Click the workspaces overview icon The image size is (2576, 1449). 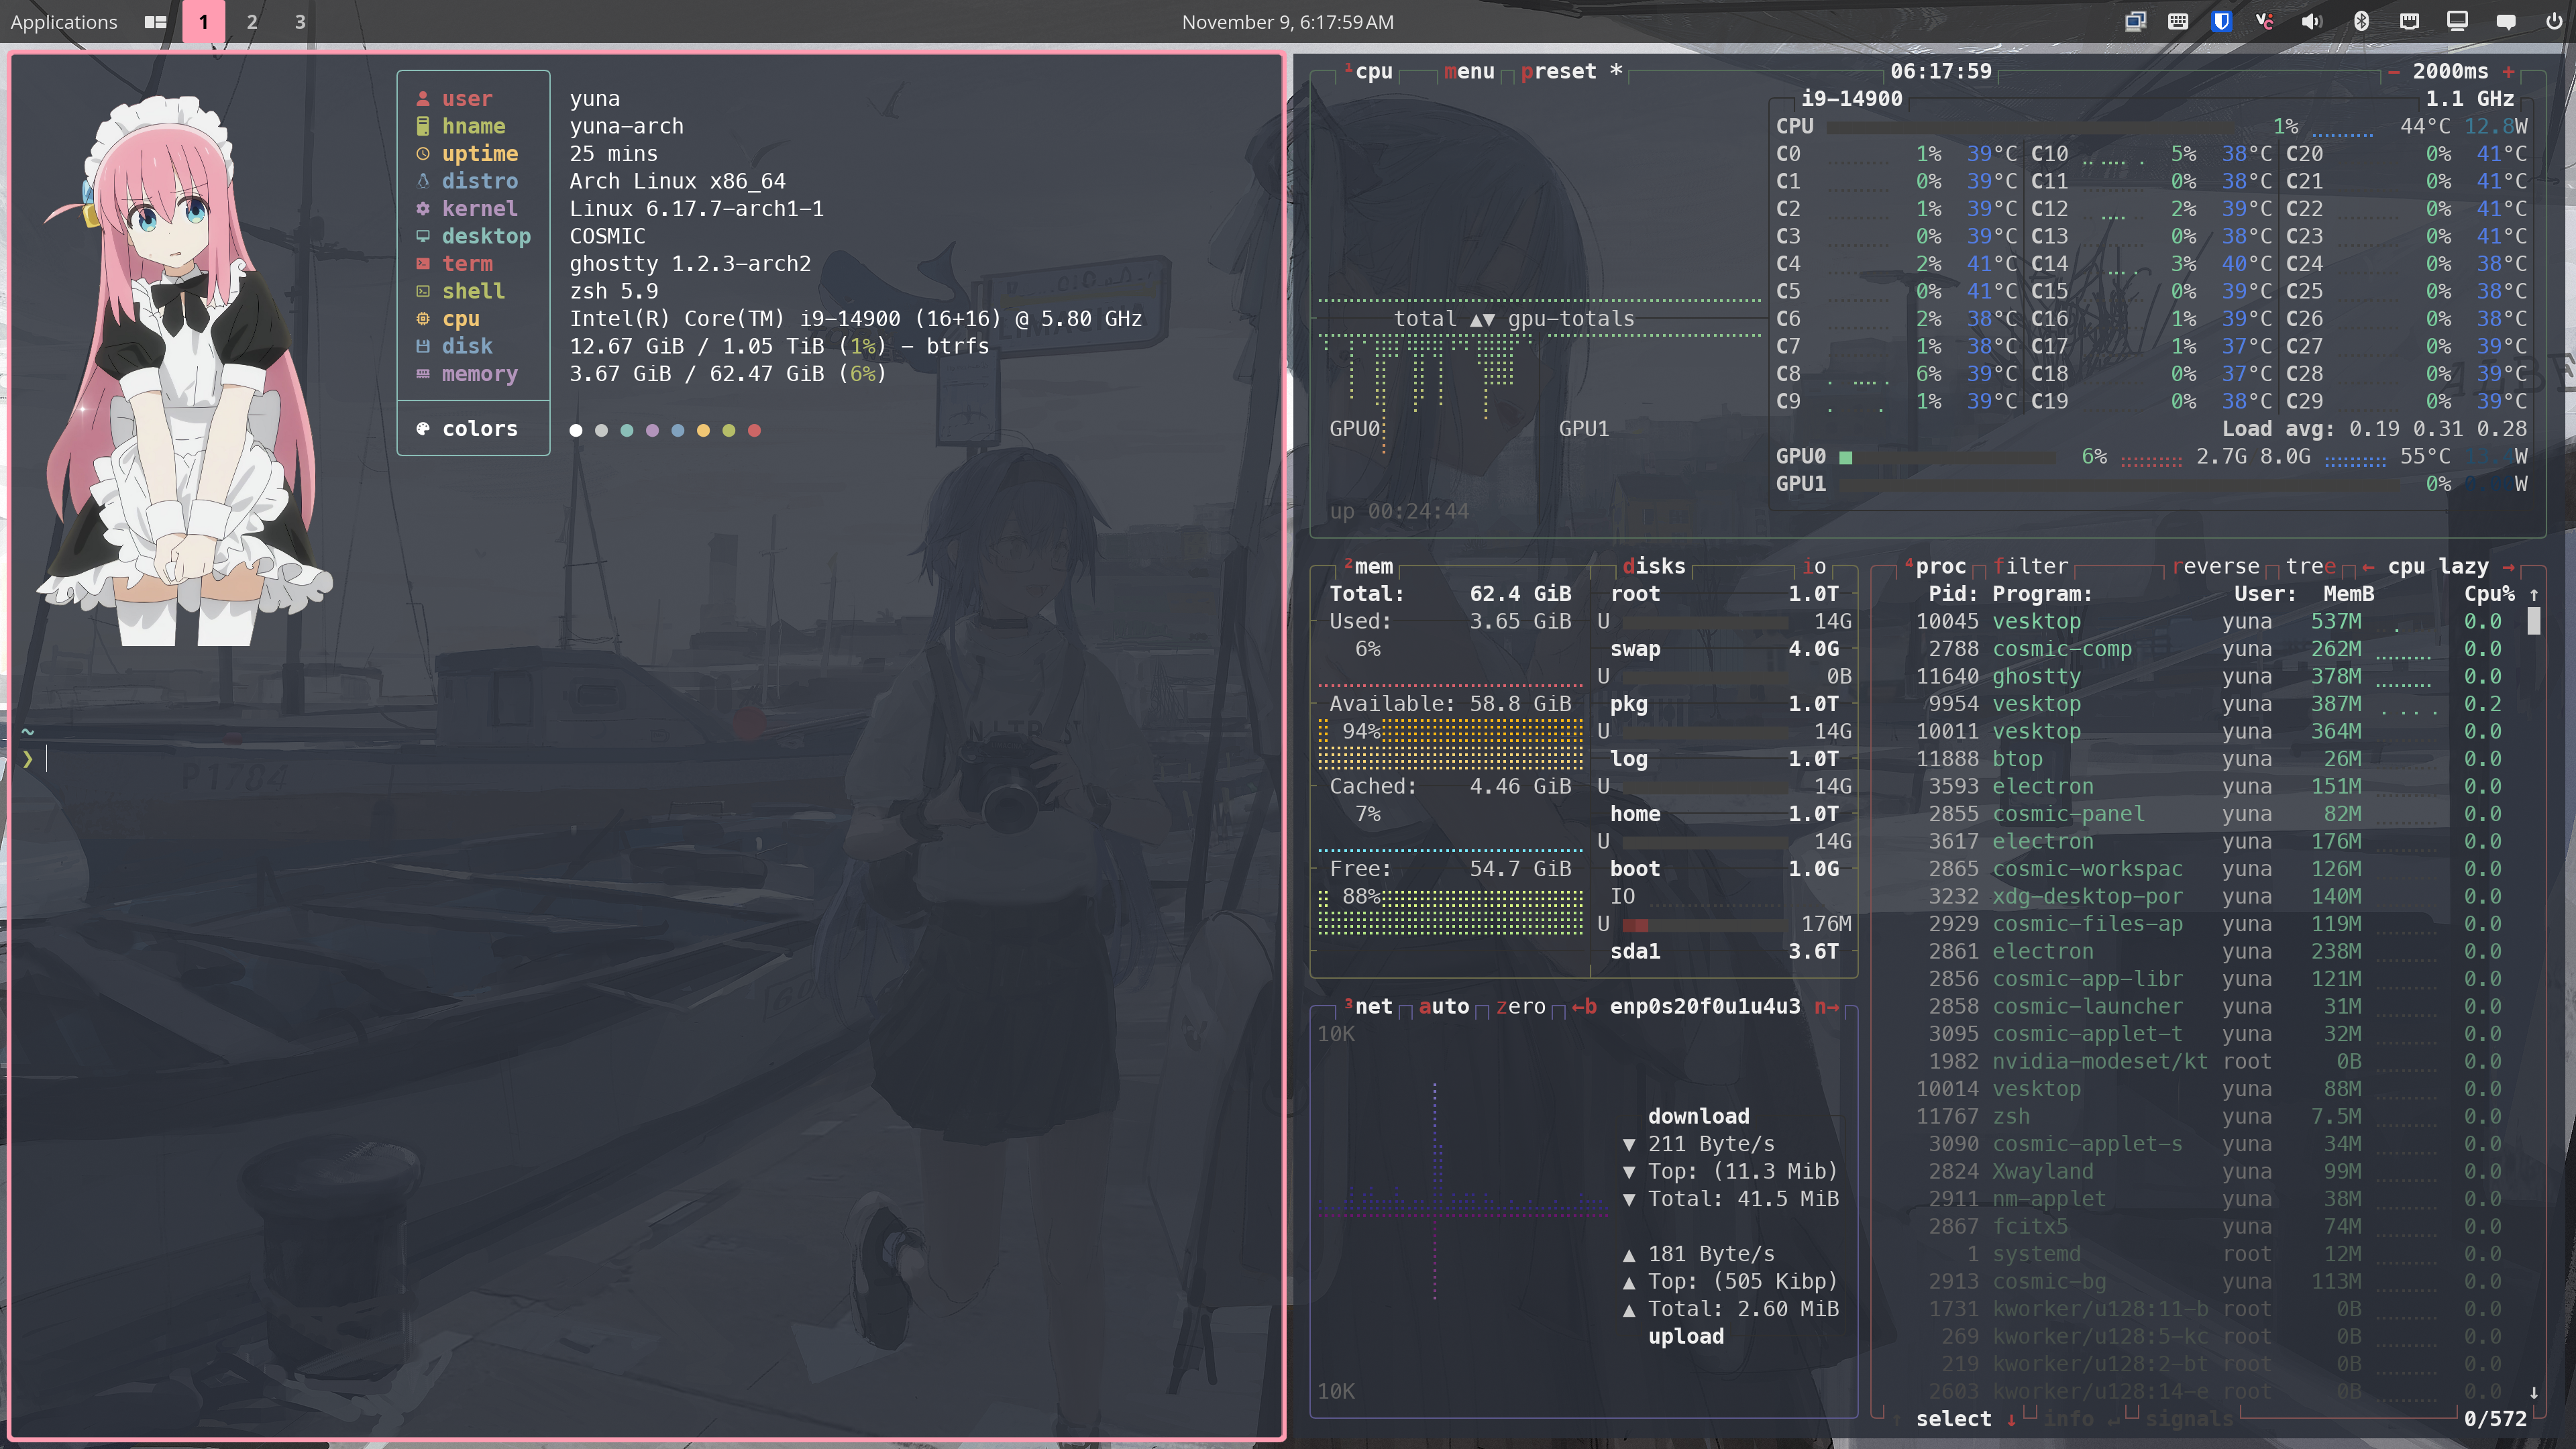tap(155, 21)
